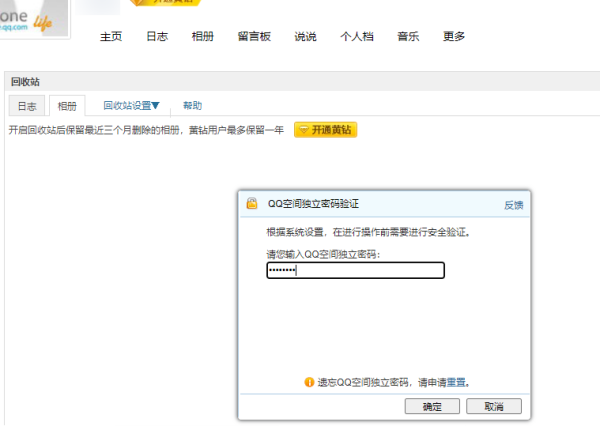
Task: Cancel the dialog with 取消
Action: click(x=494, y=406)
